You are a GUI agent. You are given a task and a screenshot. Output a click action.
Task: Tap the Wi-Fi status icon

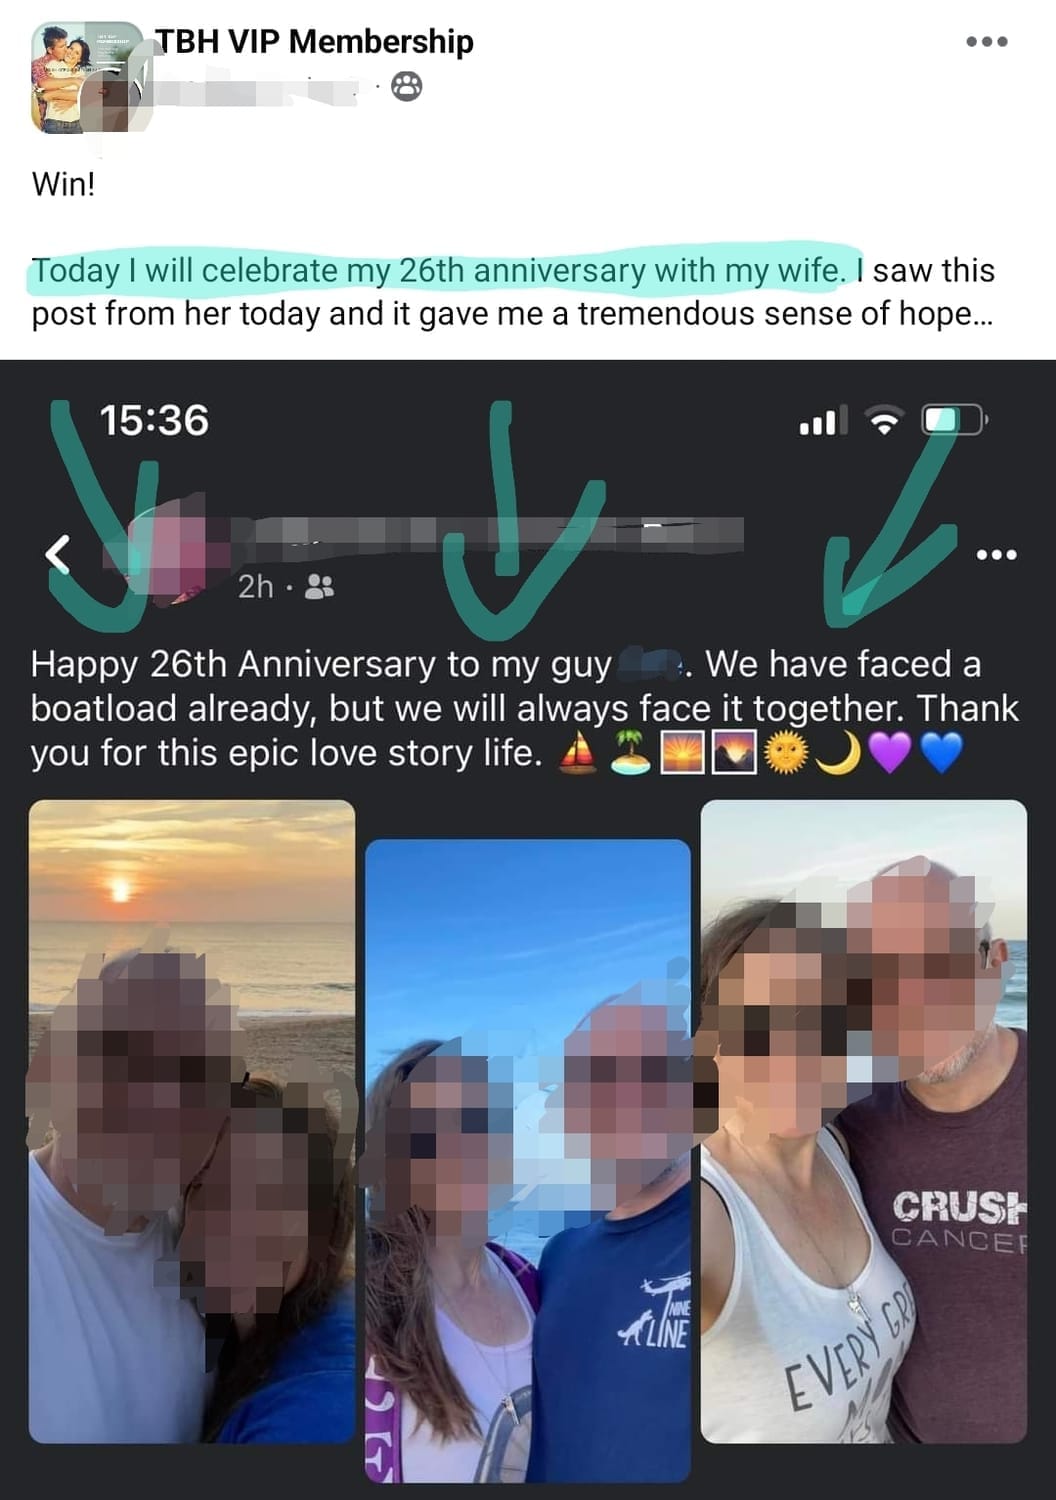point(883,421)
